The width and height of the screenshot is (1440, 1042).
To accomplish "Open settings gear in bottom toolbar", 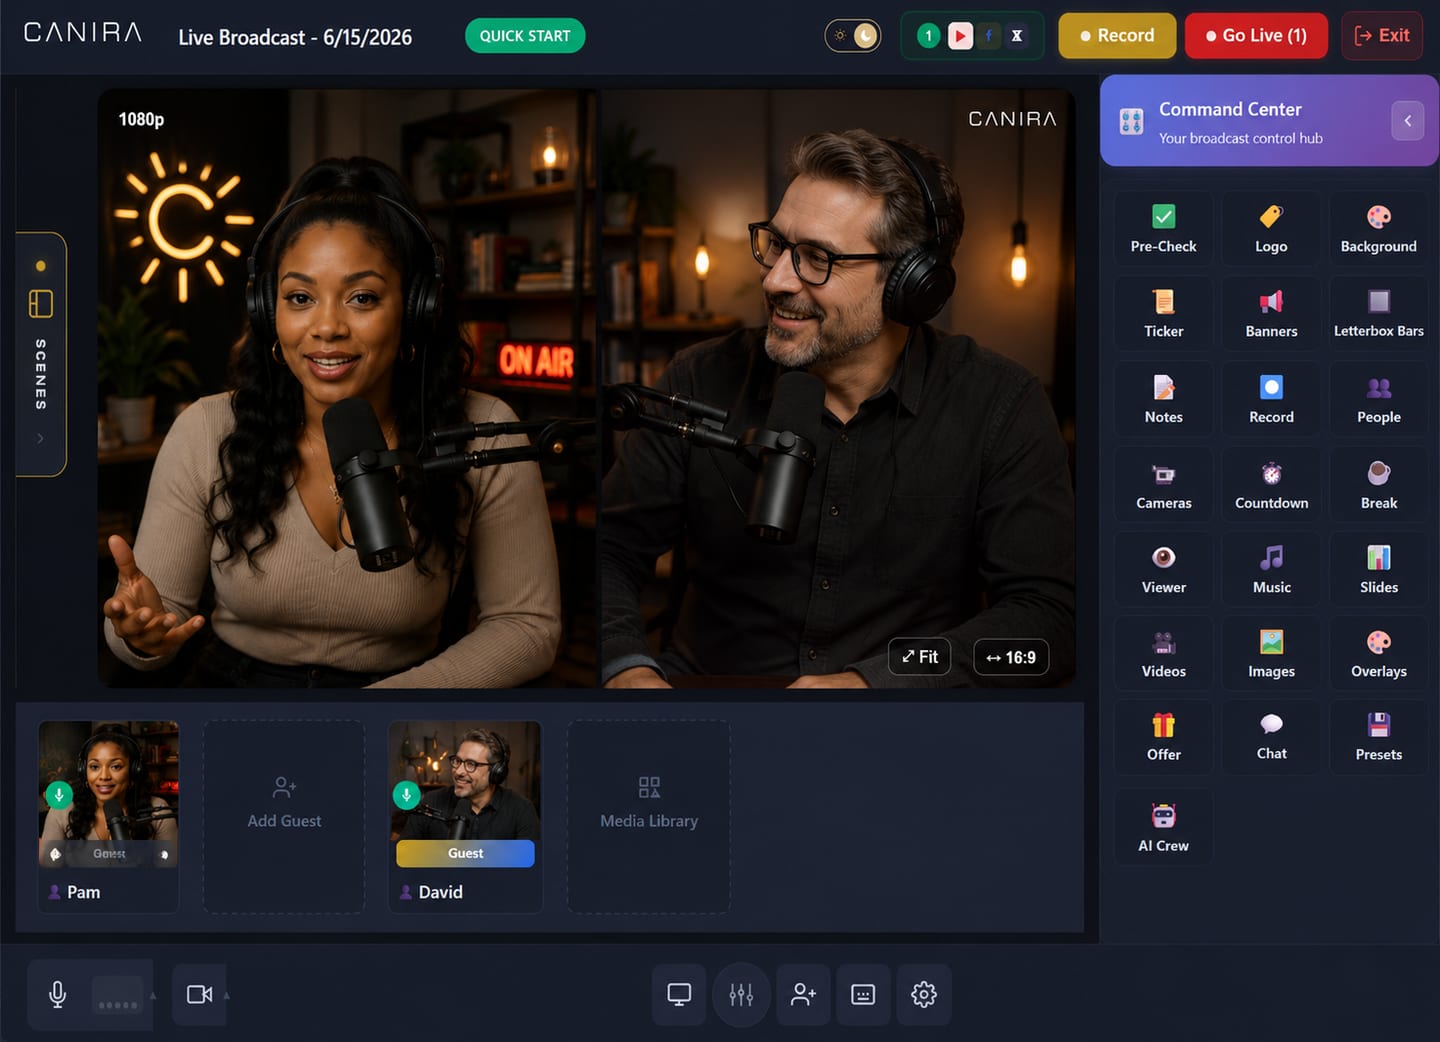I will point(924,994).
